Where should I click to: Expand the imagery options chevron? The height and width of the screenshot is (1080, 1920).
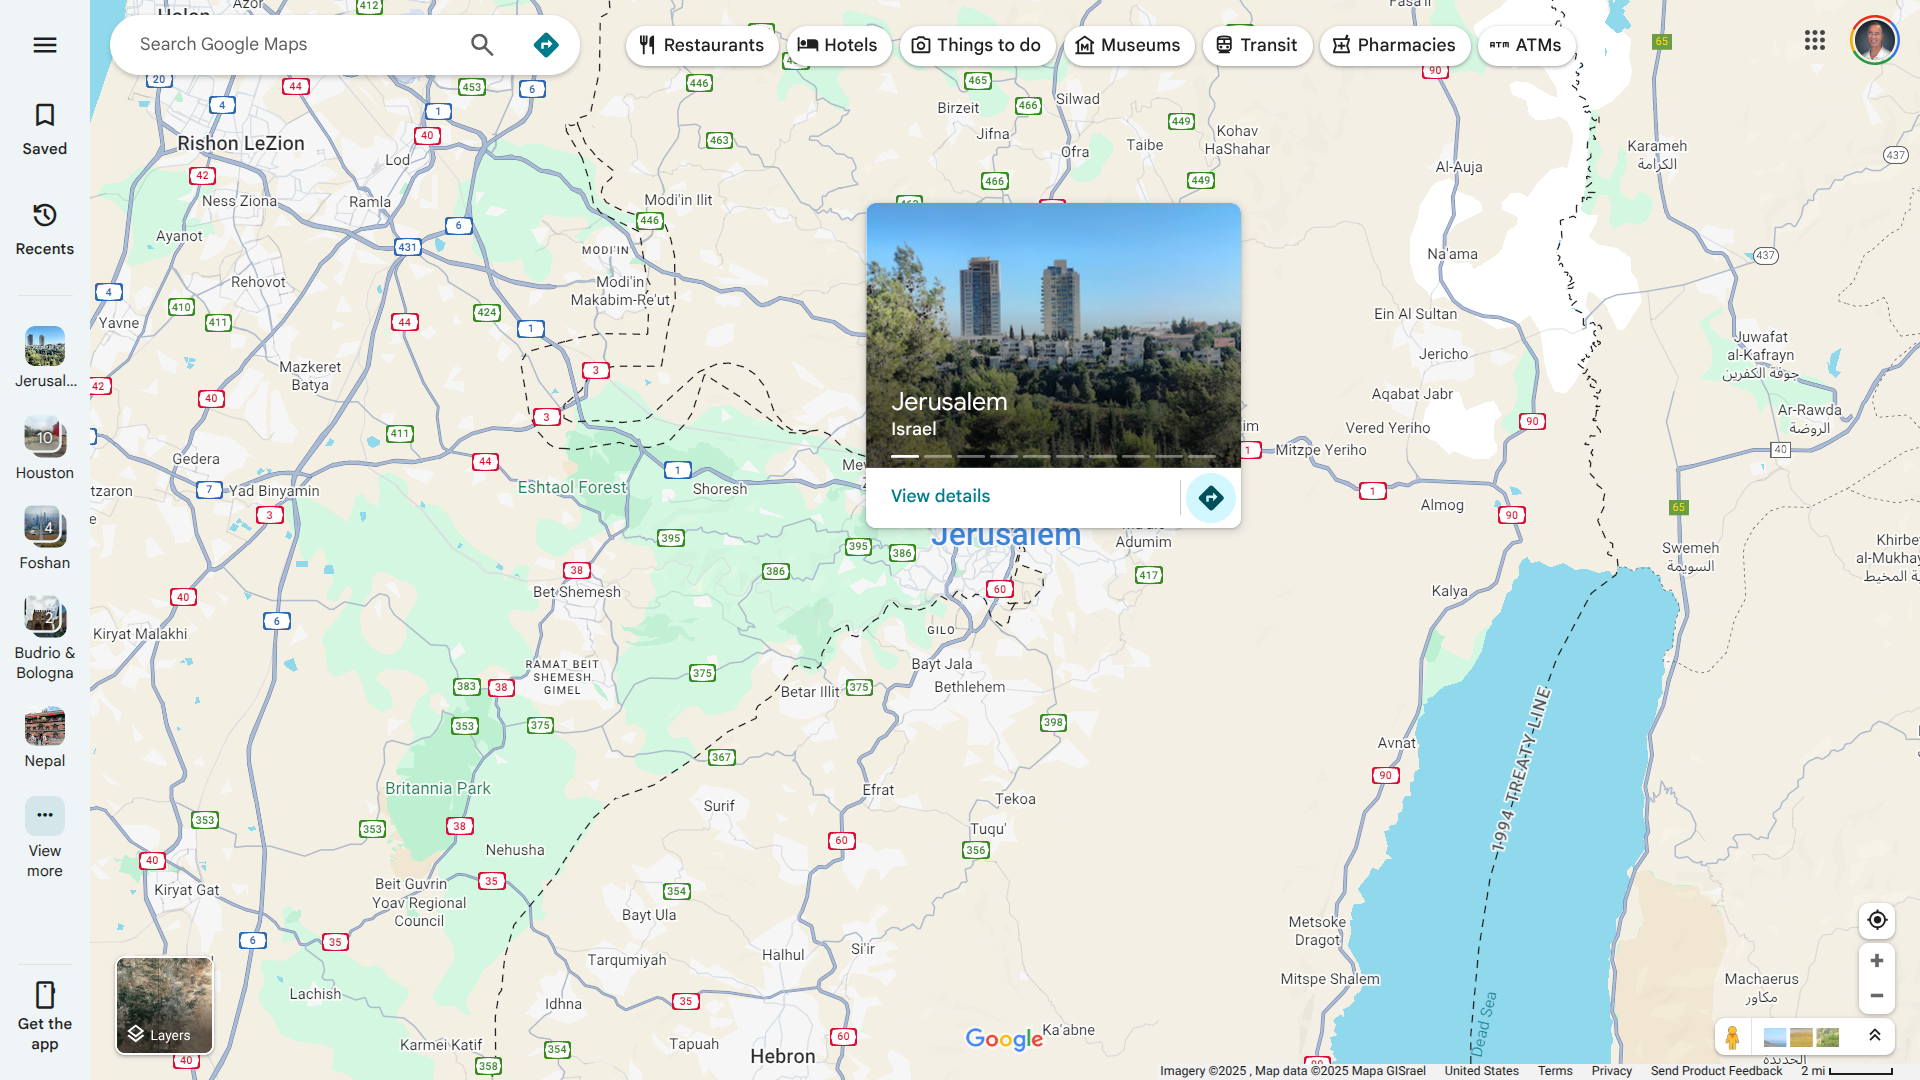pyautogui.click(x=1875, y=1036)
